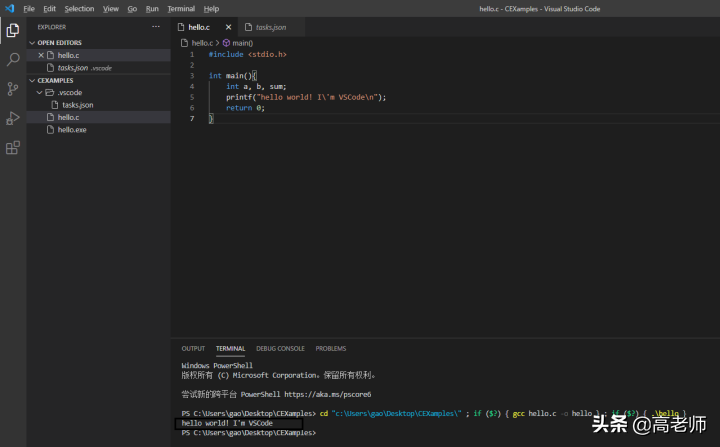
Task: Open the Extensions view
Action: (13, 147)
